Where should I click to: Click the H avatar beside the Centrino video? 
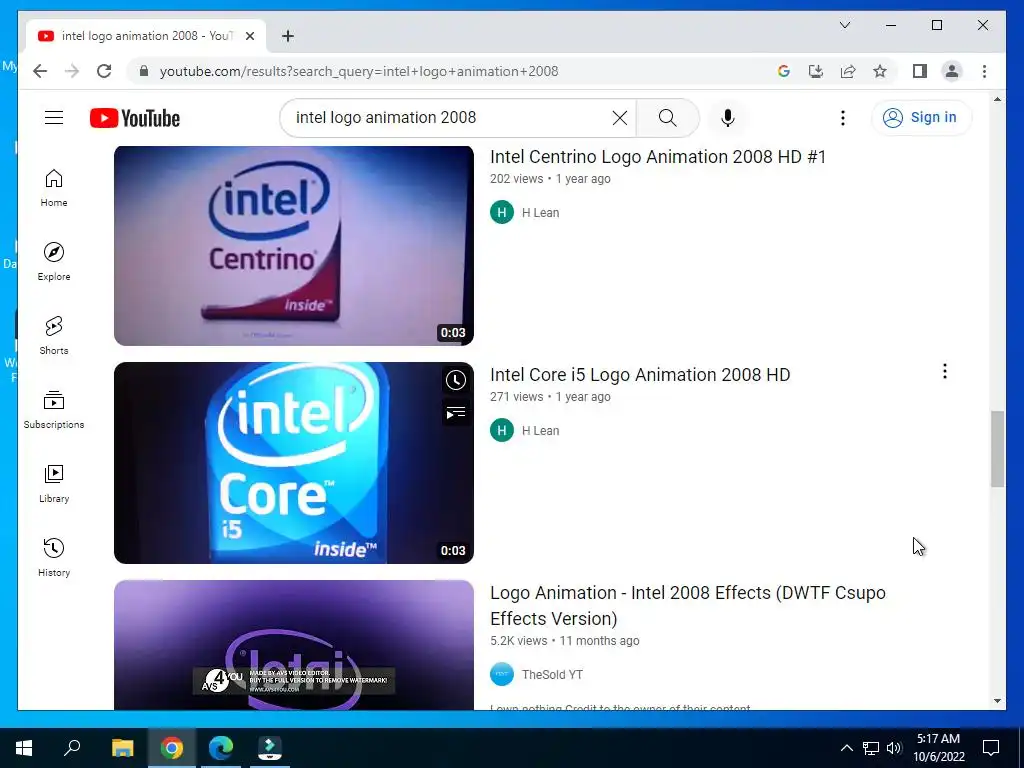click(x=502, y=212)
